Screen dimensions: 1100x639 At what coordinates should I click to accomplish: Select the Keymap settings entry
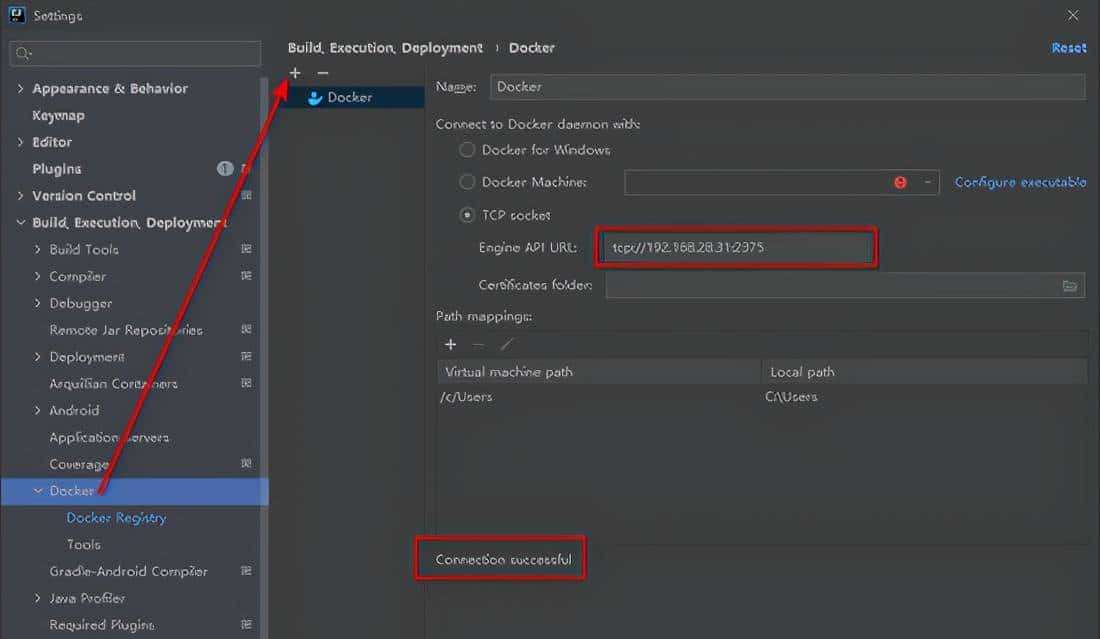(x=57, y=115)
